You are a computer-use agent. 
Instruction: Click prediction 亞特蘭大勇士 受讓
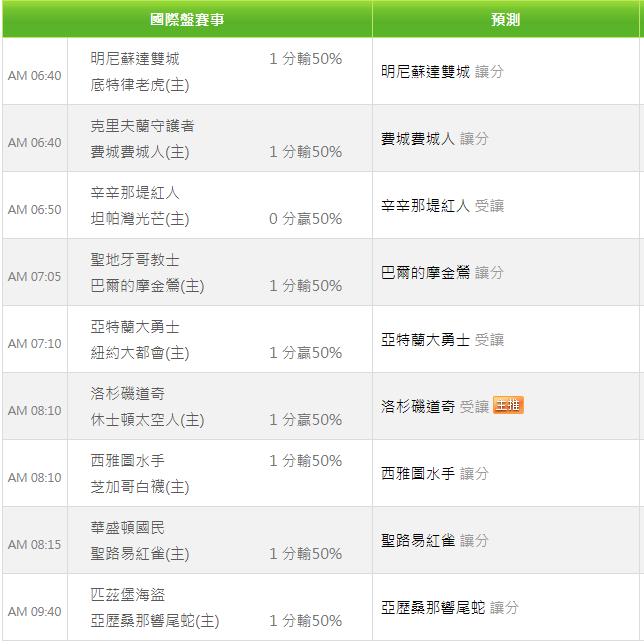(442, 340)
